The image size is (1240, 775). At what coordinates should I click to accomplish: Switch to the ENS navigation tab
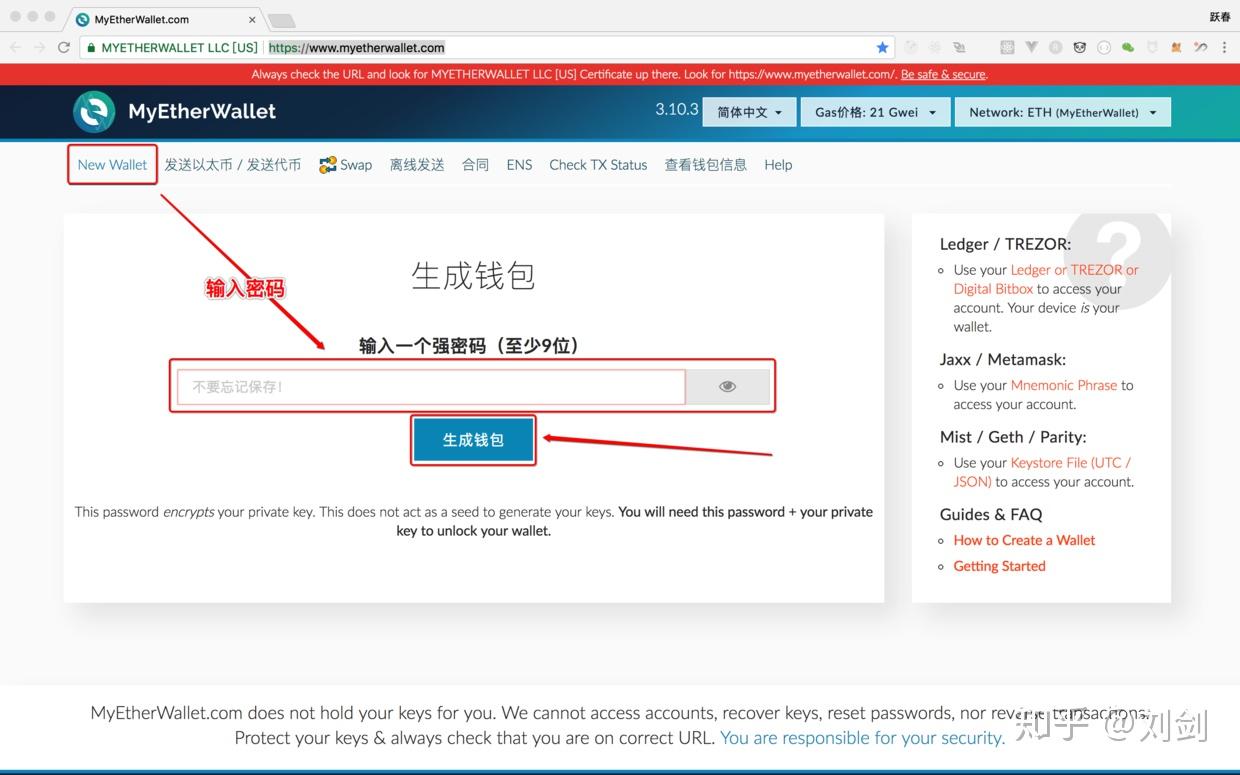coord(519,164)
